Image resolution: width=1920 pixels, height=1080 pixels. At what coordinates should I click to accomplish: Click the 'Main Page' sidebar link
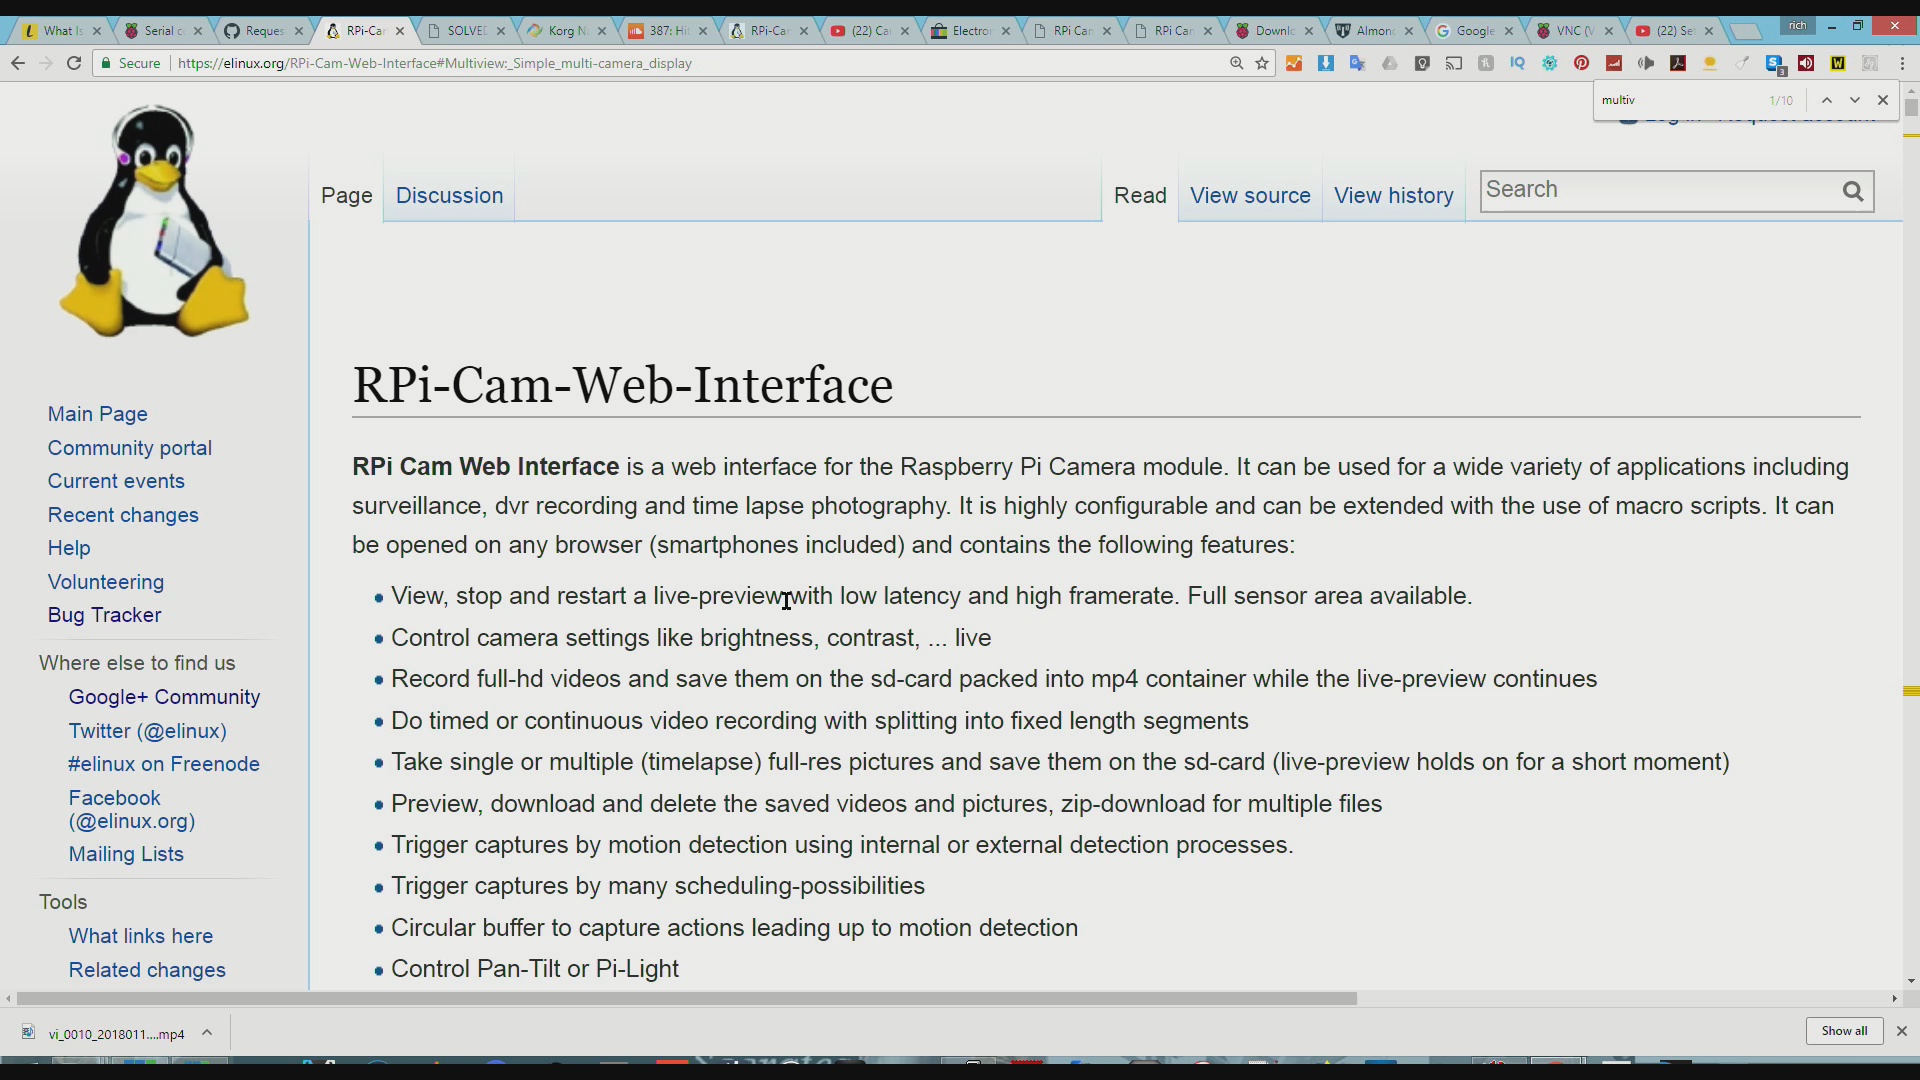pyautogui.click(x=98, y=414)
